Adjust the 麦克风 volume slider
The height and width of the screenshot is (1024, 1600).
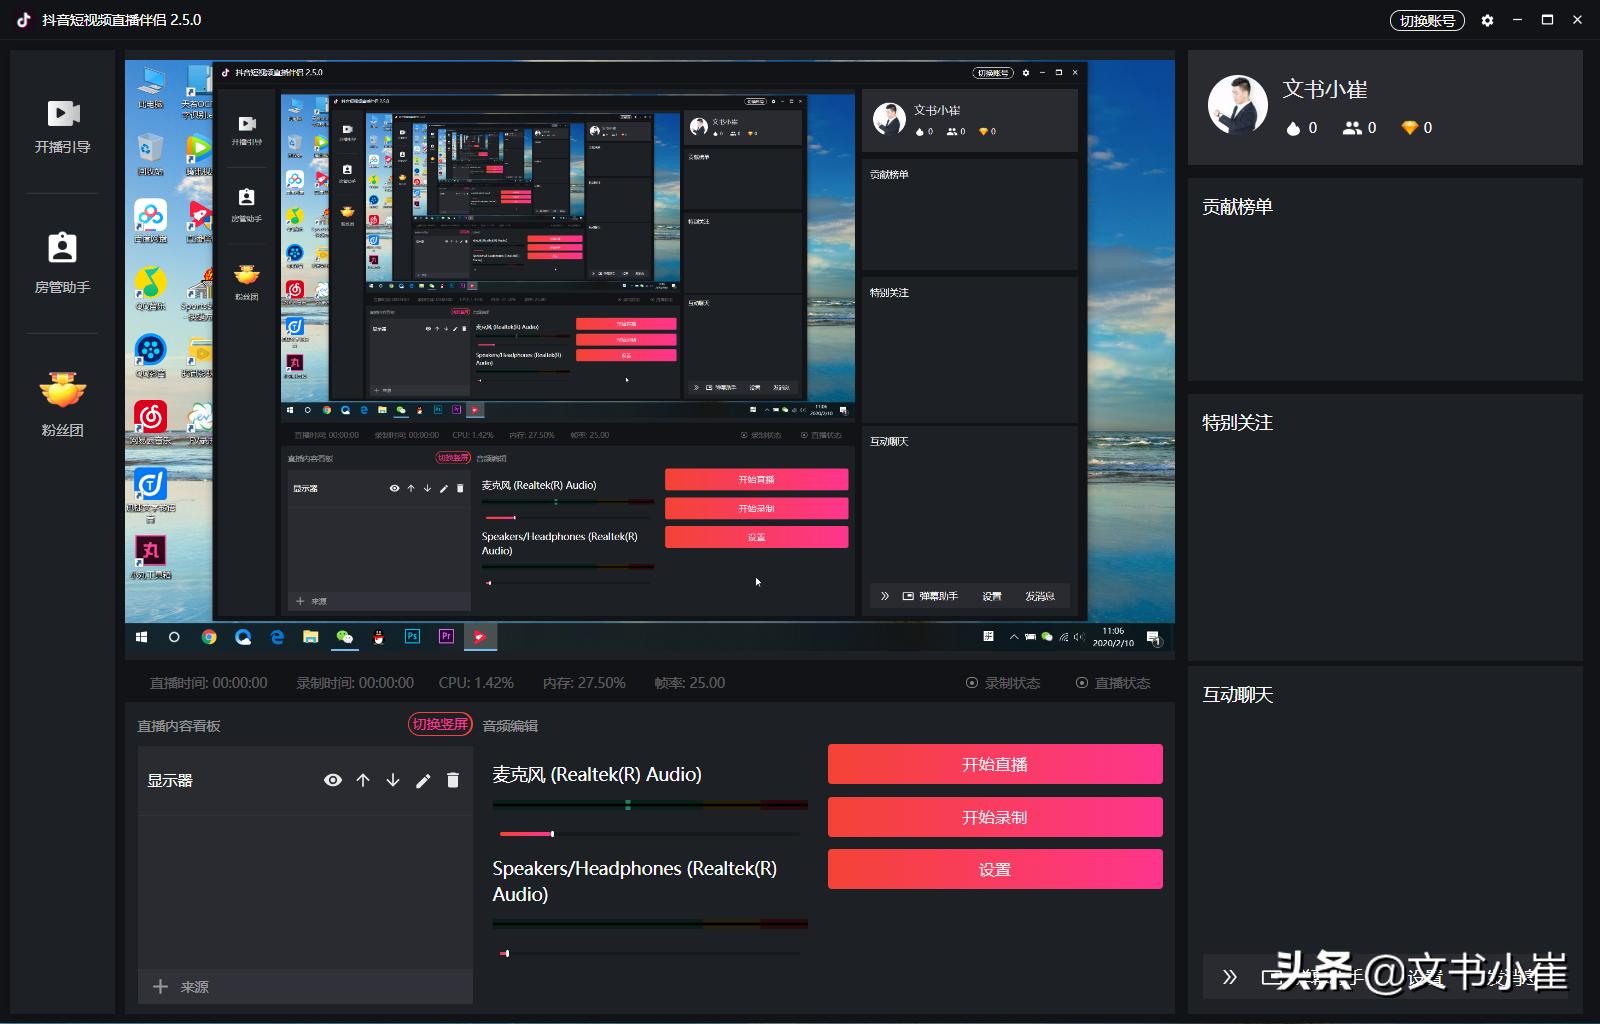coord(650,833)
